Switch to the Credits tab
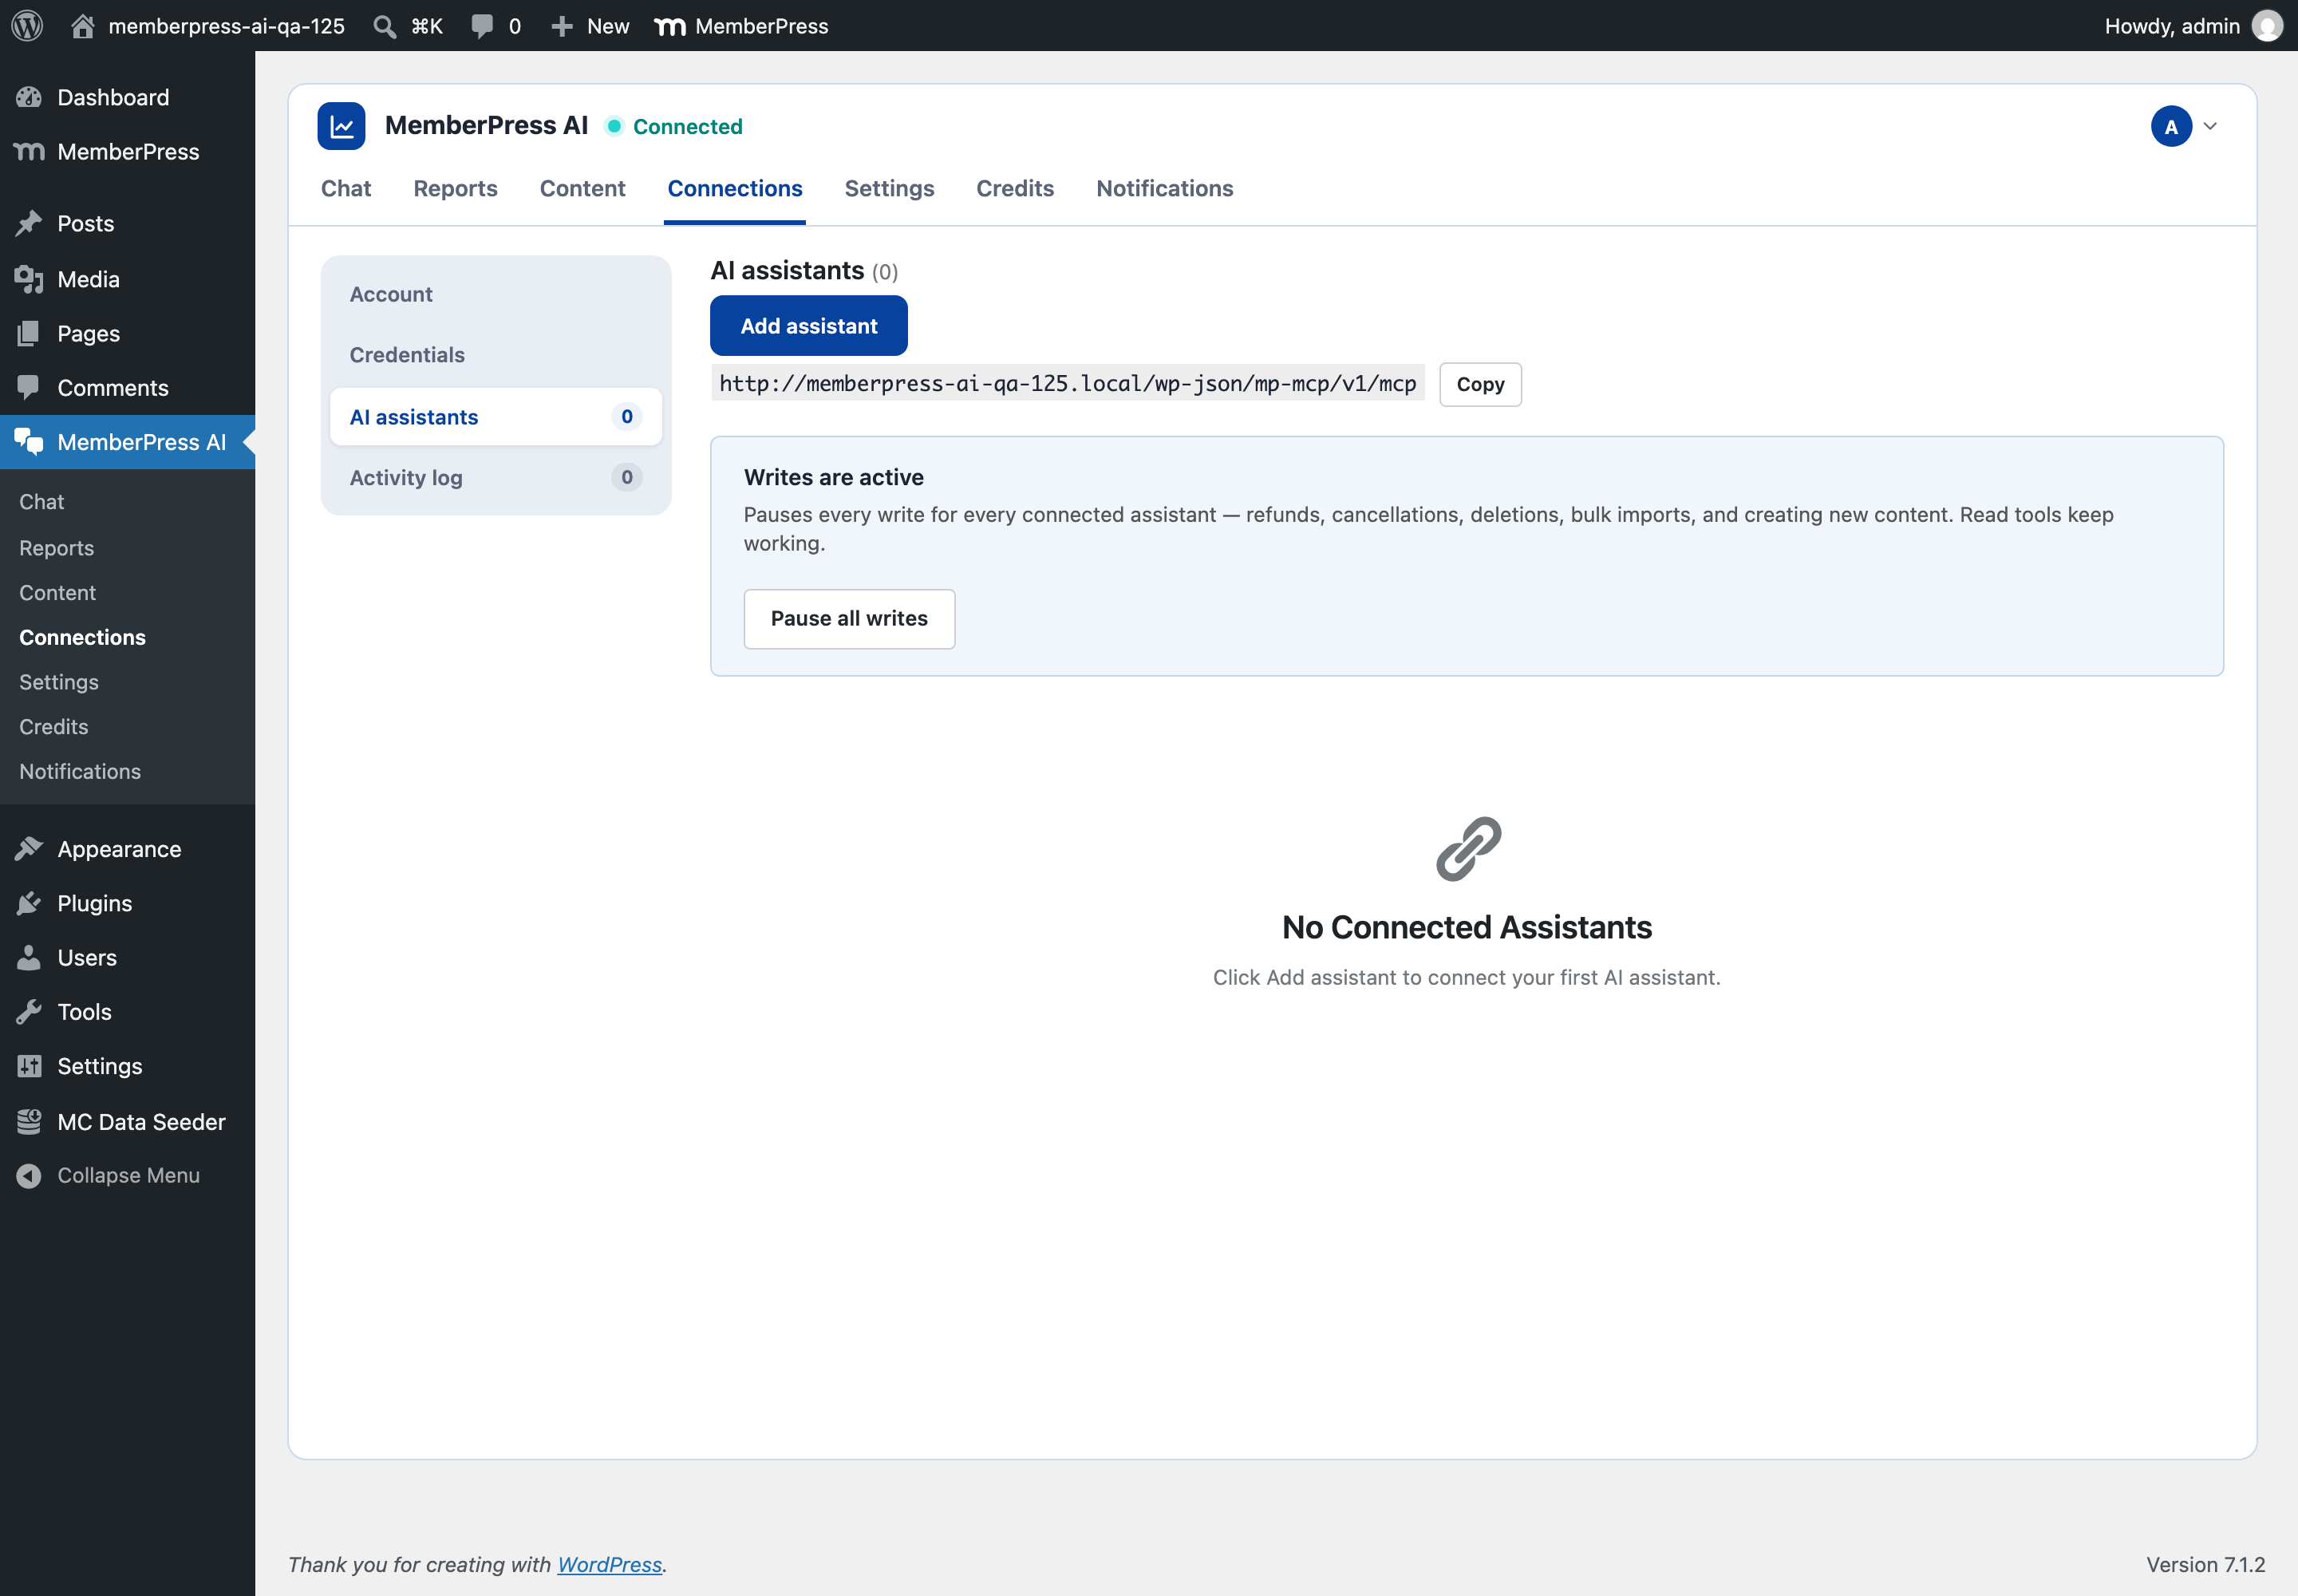This screenshot has width=2298, height=1596. 1015,188
